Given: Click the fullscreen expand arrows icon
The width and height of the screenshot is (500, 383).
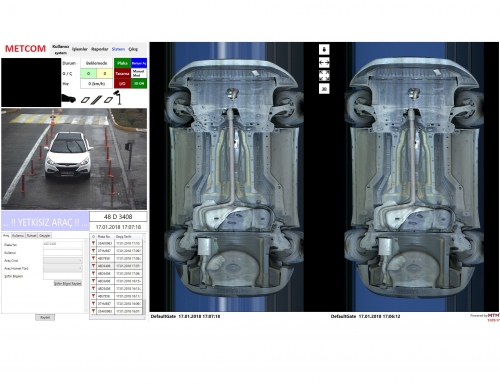Looking at the screenshot, I should 324,76.
